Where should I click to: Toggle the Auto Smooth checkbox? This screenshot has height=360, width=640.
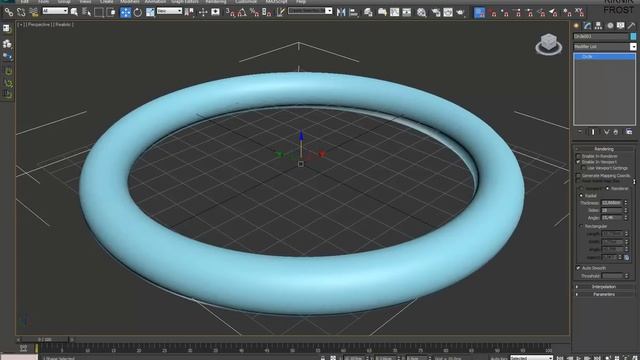coord(578,268)
